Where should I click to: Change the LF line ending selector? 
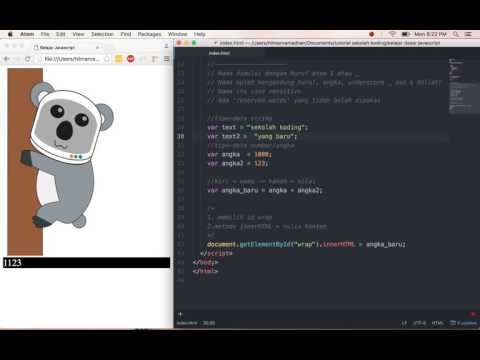point(404,323)
